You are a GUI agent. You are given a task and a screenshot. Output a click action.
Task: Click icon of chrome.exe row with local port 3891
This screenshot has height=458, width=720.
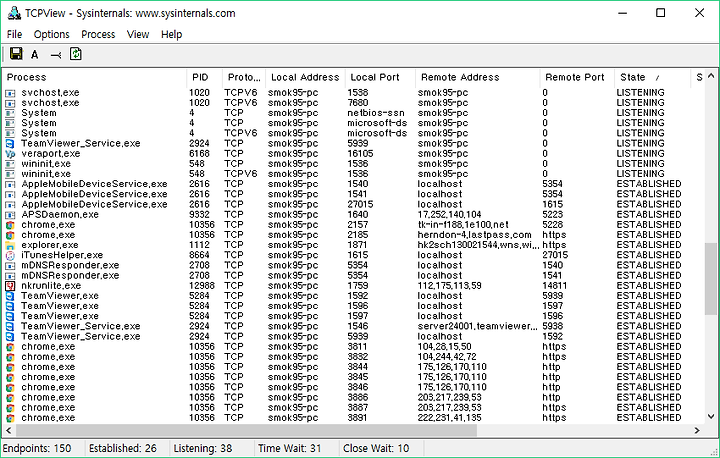[10, 418]
